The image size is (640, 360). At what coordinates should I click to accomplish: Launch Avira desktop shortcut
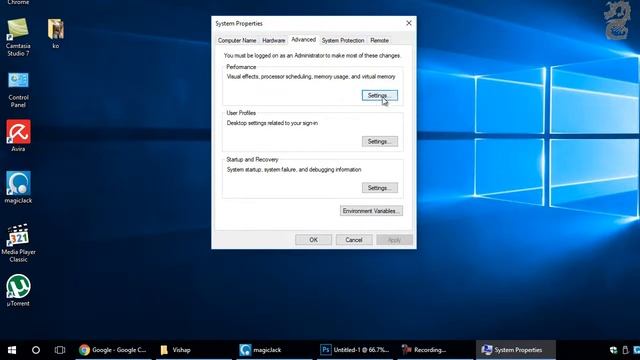pyautogui.click(x=18, y=136)
